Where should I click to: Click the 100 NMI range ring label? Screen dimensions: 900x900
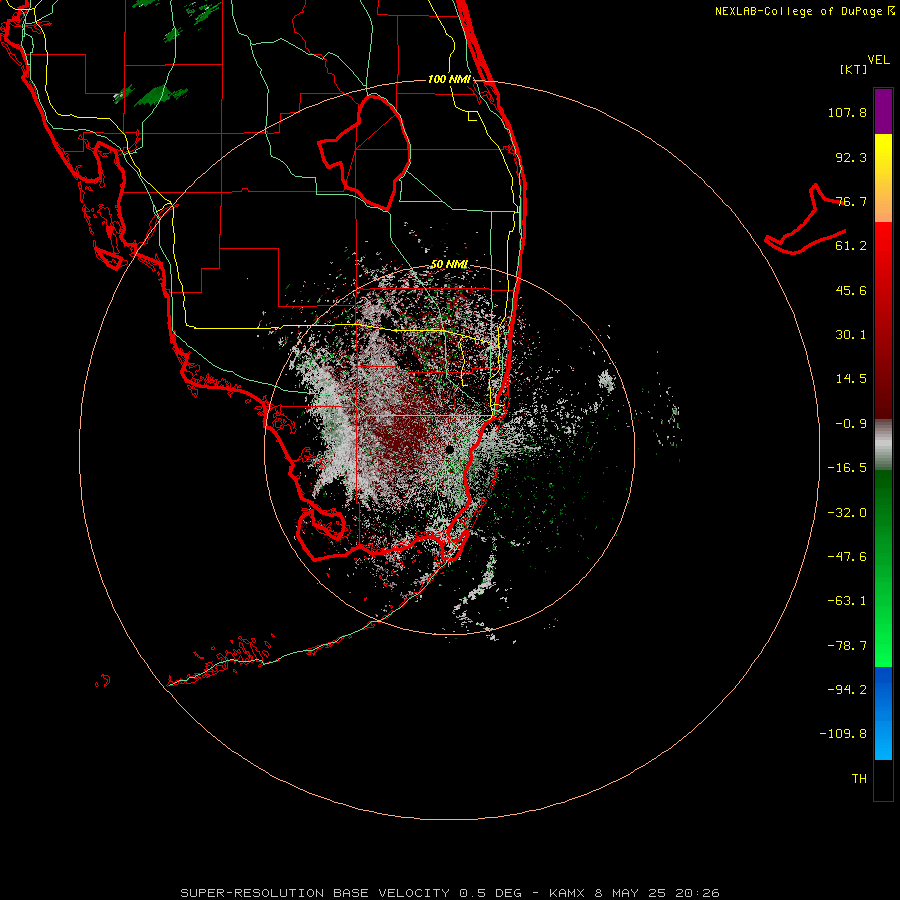click(x=449, y=79)
